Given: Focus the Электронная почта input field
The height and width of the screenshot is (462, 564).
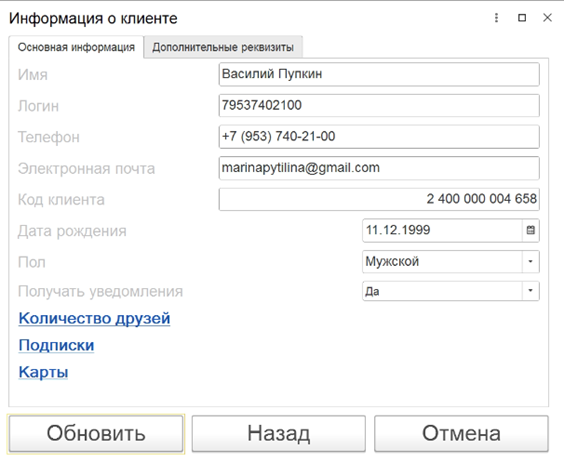Looking at the screenshot, I should click(x=379, y=168).
